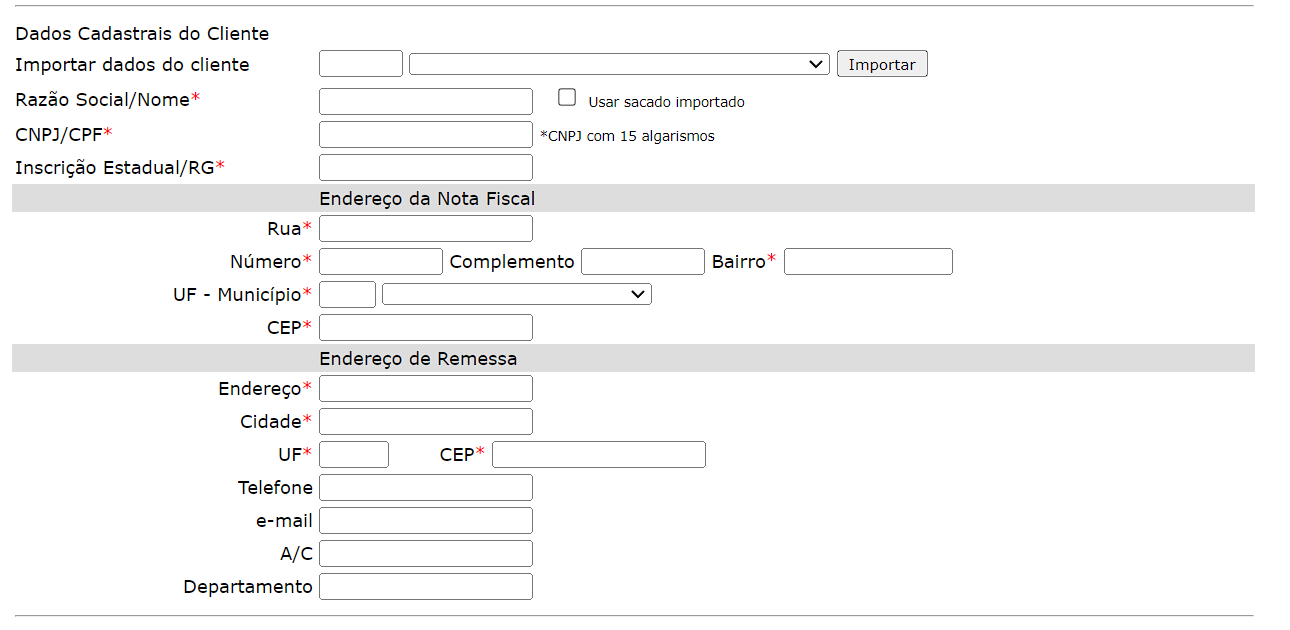Click the Complemento field

(642, 262)
